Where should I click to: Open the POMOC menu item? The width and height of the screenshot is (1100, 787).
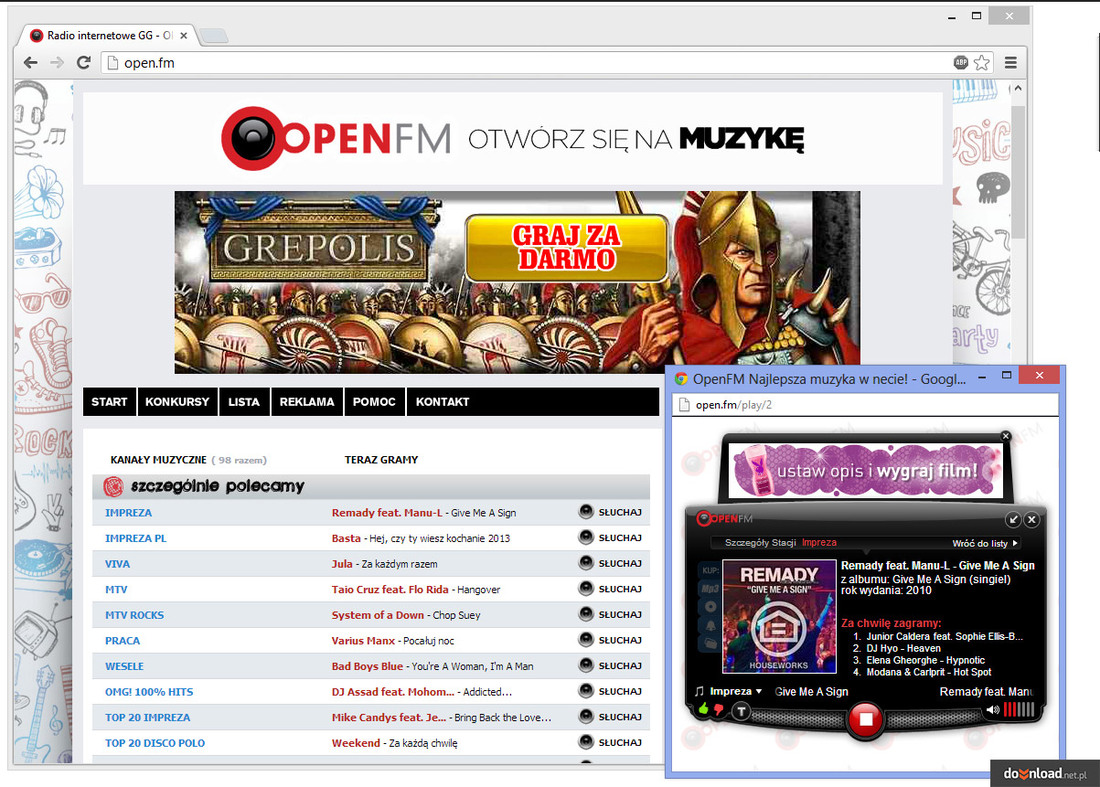(374, 402)
